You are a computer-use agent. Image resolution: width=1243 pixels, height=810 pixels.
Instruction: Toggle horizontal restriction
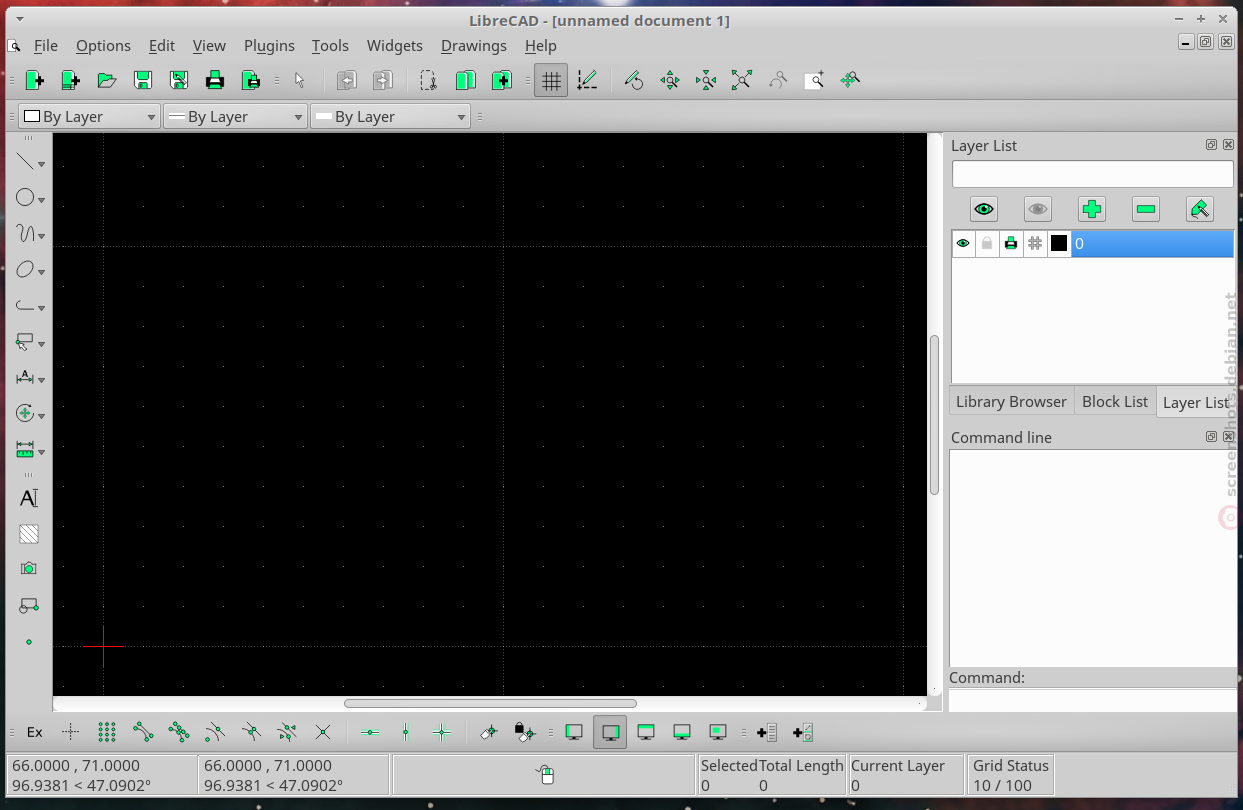point(369,732)
